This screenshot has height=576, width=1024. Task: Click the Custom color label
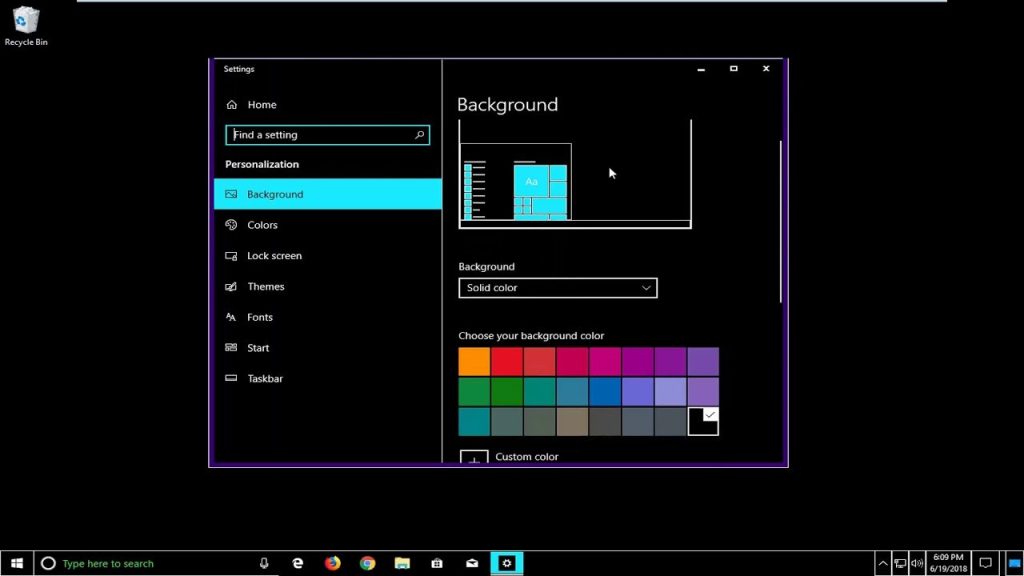click(526, 456)
